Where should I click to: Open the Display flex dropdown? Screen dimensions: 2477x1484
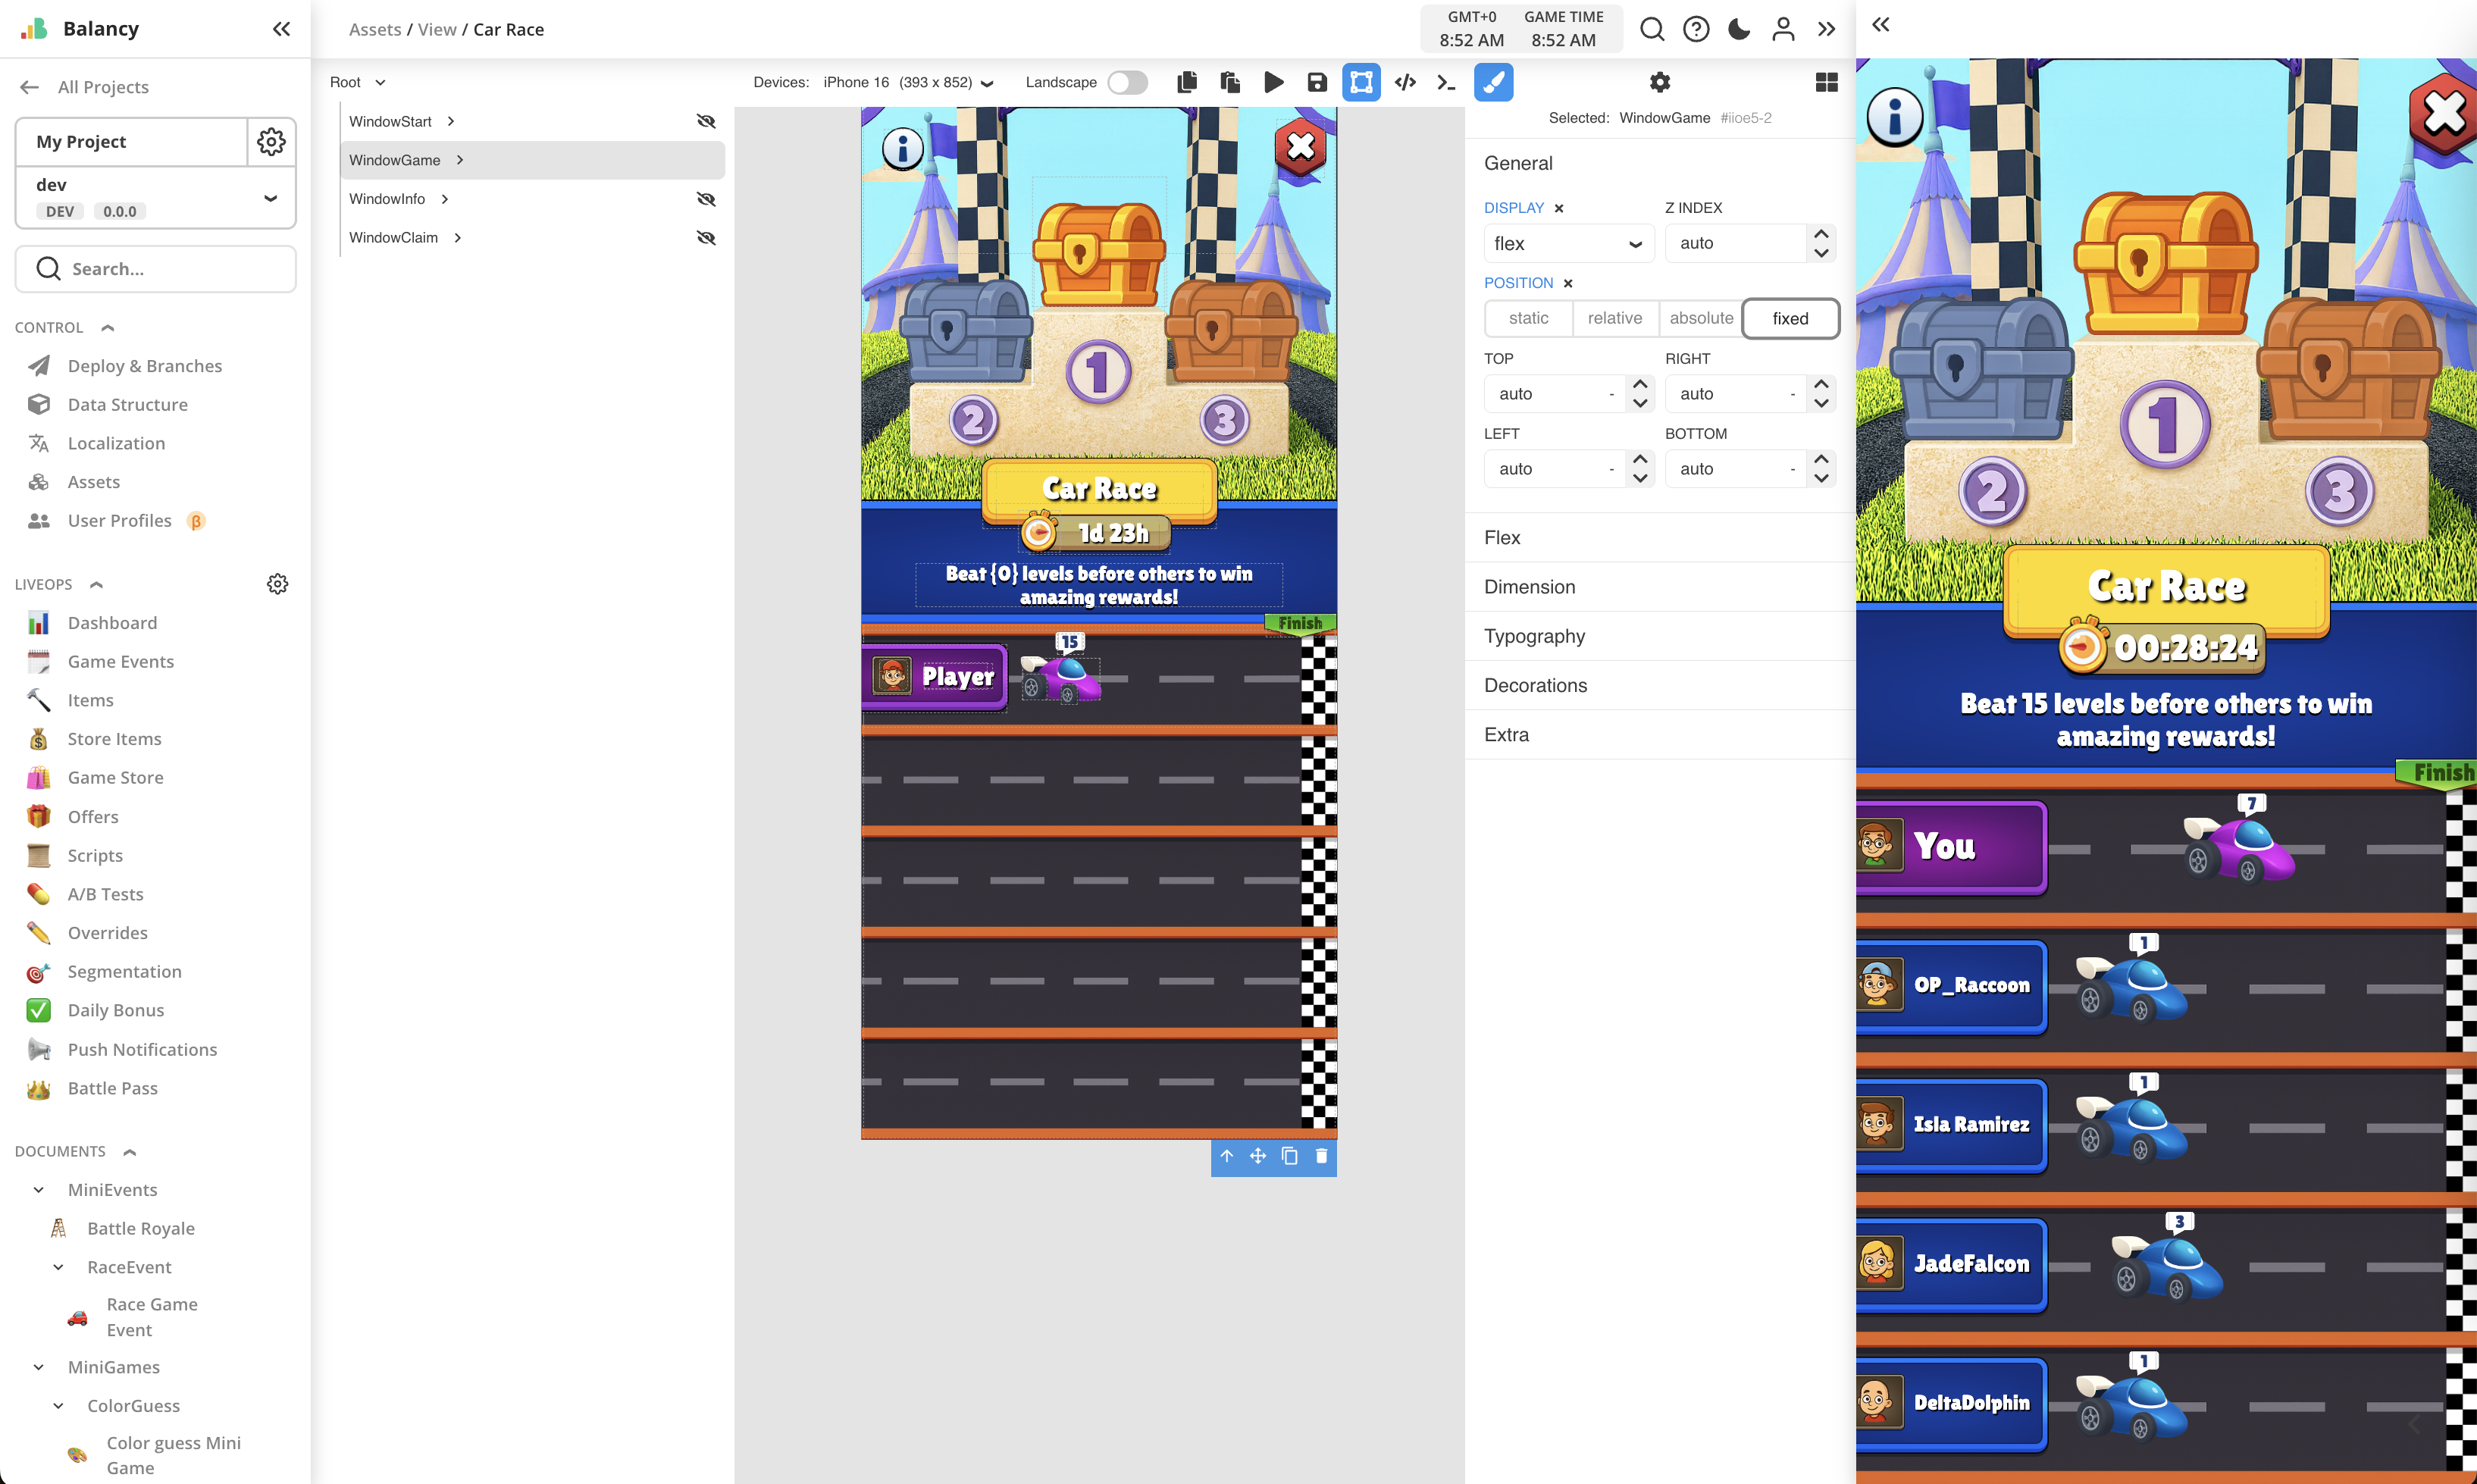tap(1567, 243)
